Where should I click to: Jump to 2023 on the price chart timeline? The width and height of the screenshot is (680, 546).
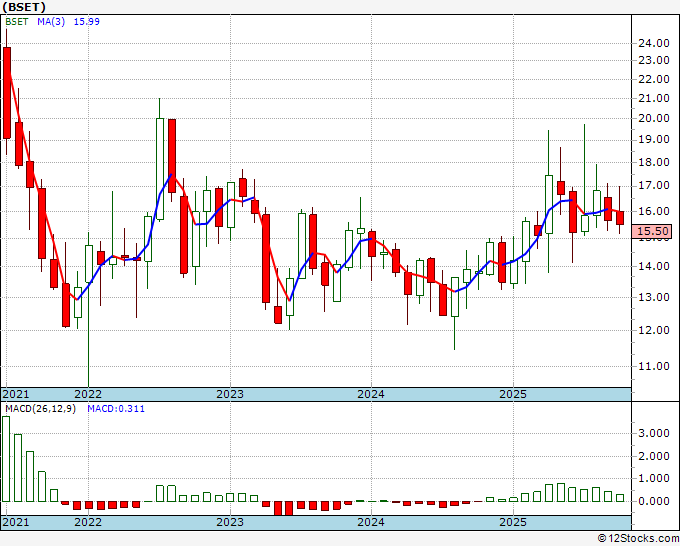point(230,394)
